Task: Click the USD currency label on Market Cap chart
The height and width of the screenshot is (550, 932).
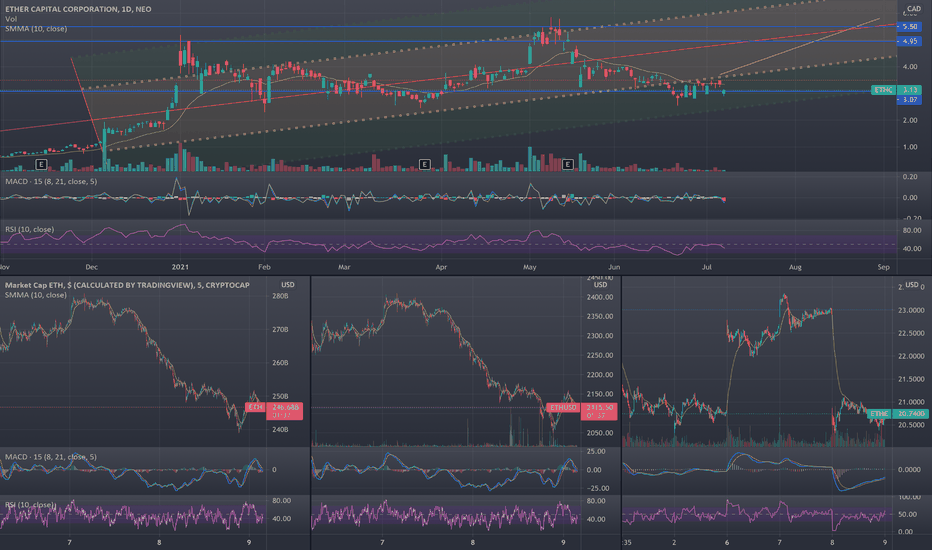Action: point(288,285)
